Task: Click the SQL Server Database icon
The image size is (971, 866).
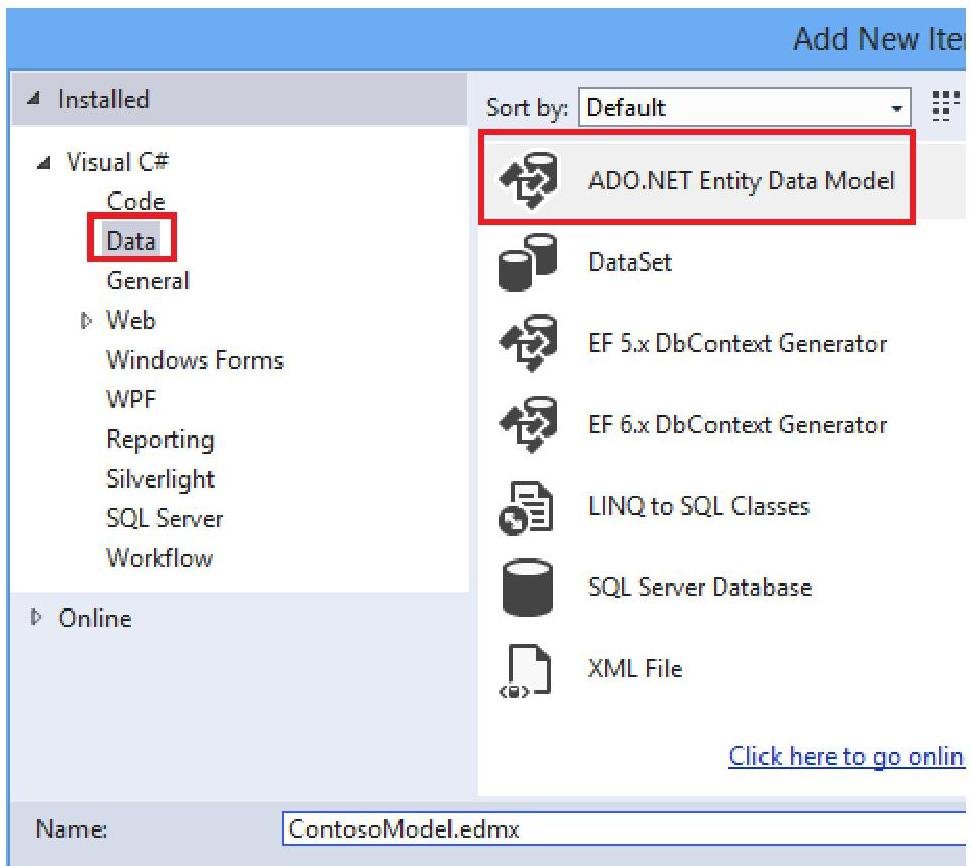Action: pyautogui.click(x=527, y=588)
